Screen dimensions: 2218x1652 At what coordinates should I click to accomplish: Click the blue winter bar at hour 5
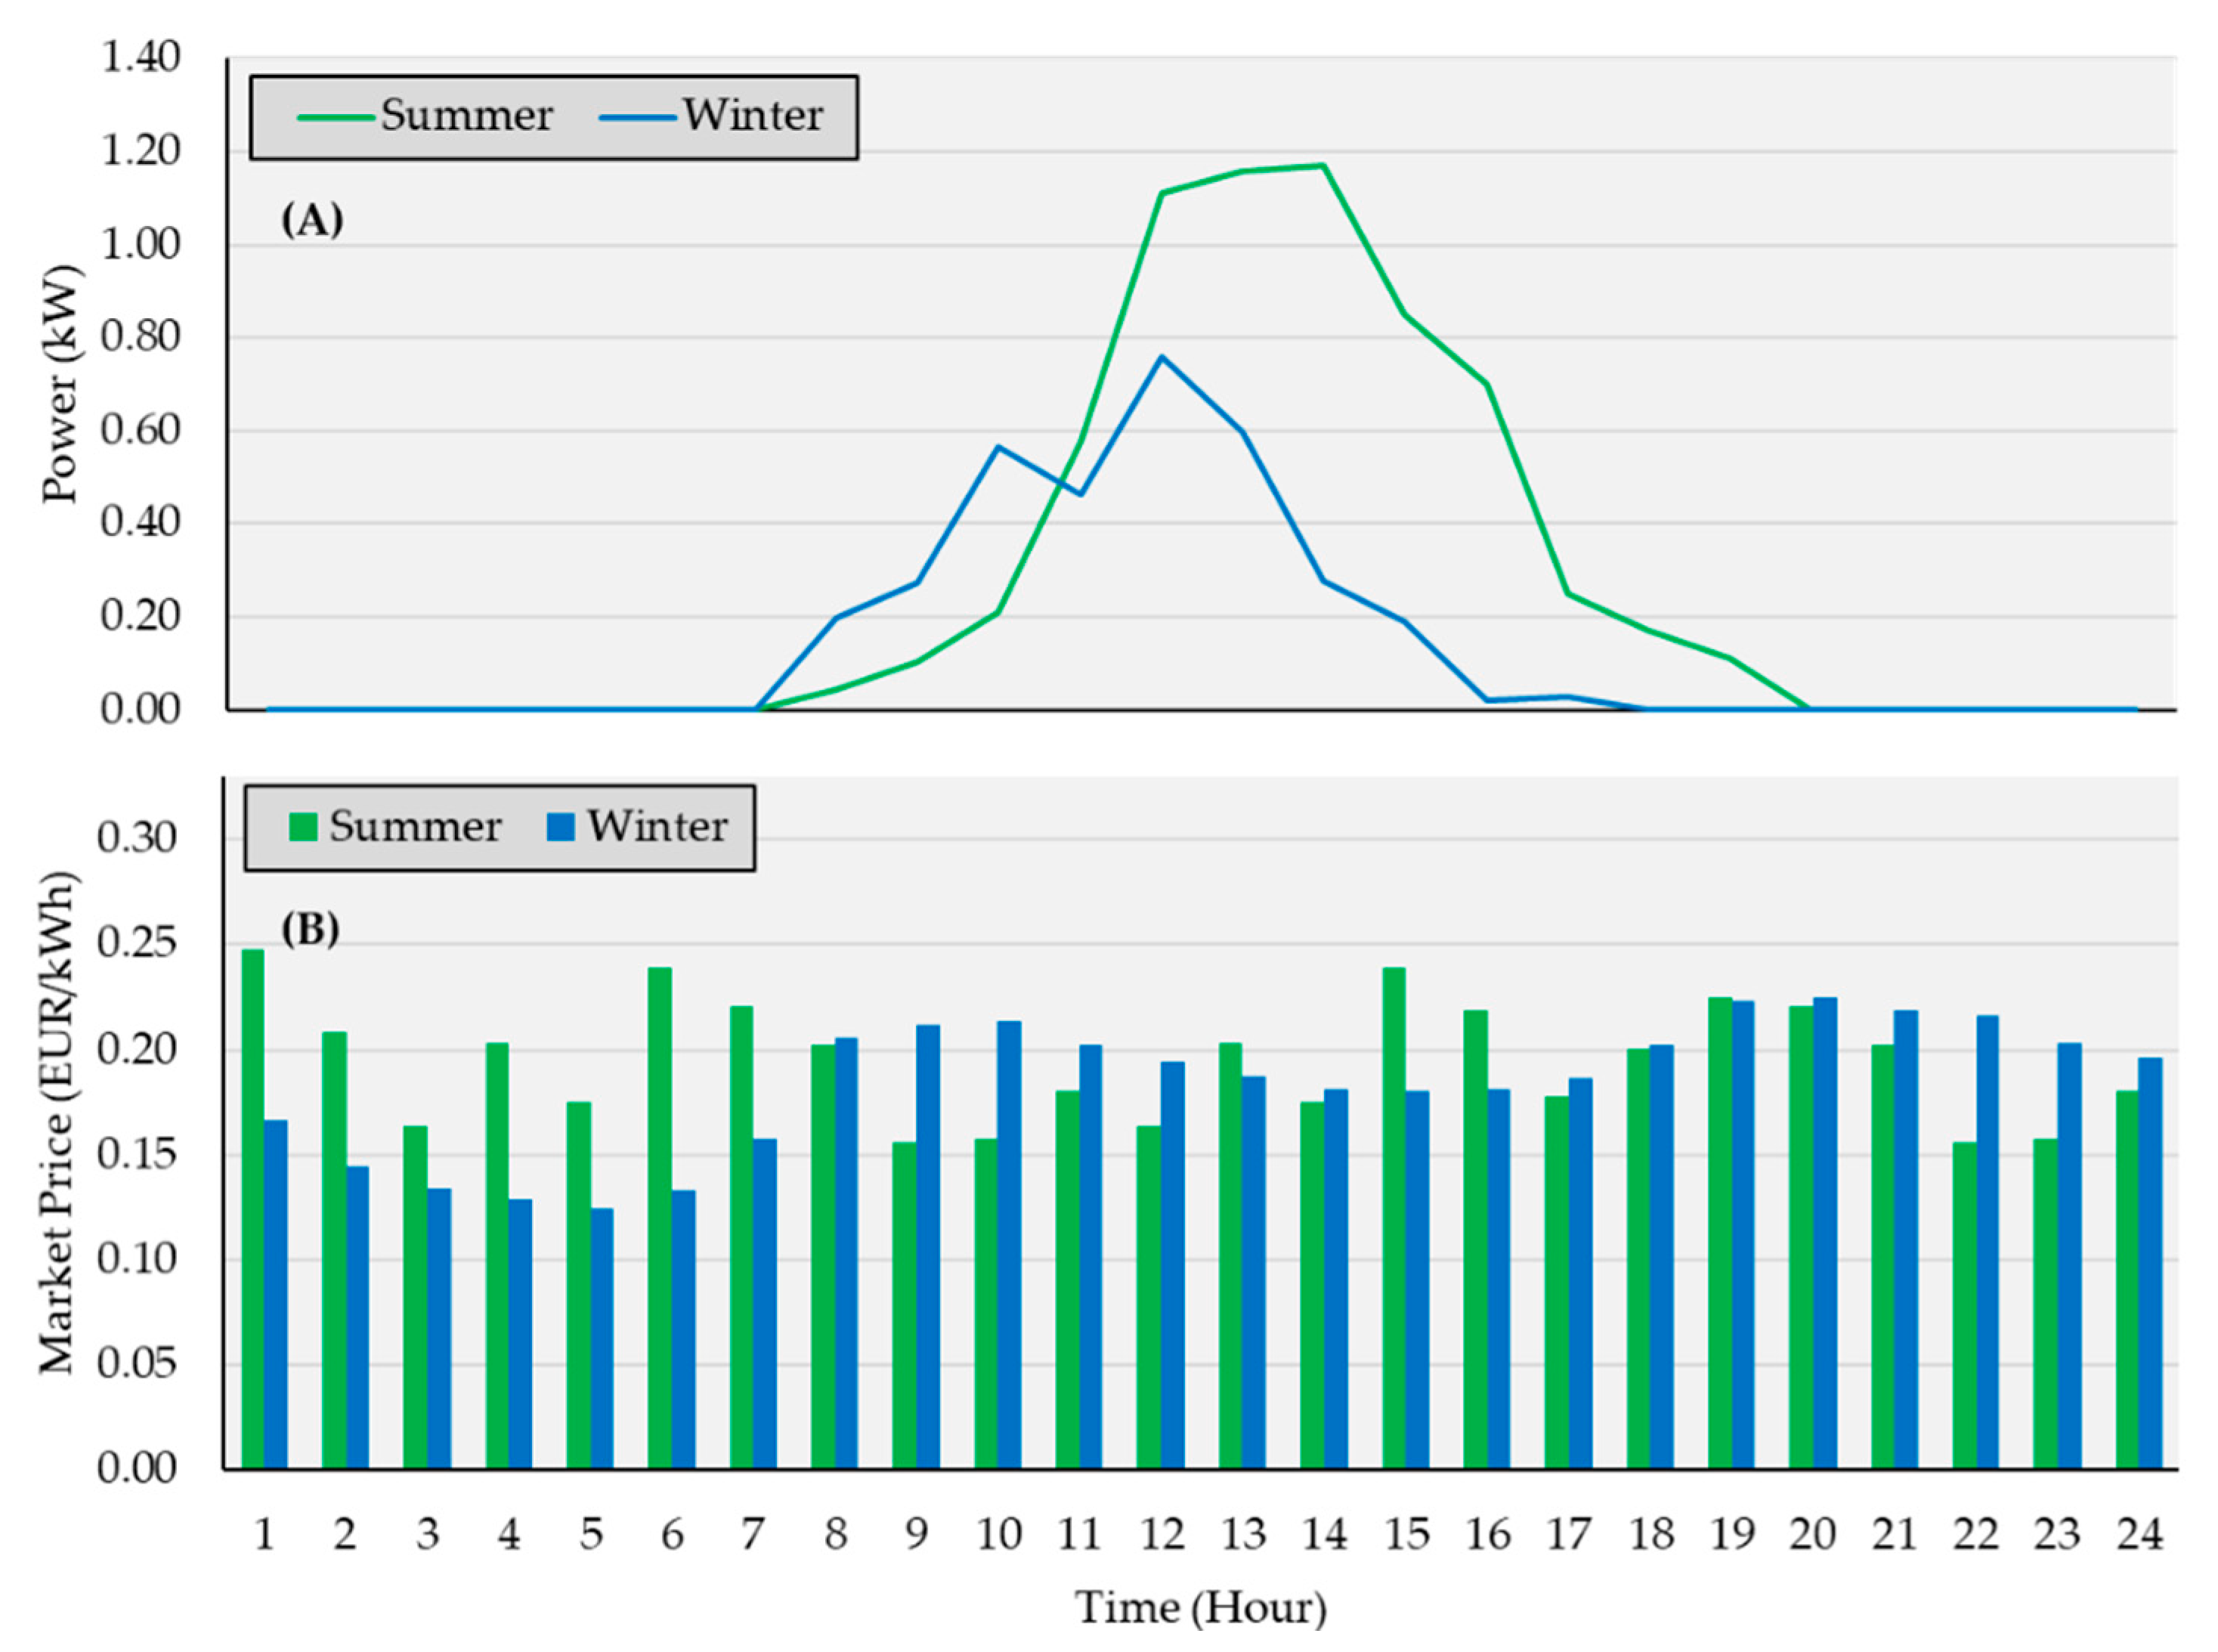point(602,1338)
